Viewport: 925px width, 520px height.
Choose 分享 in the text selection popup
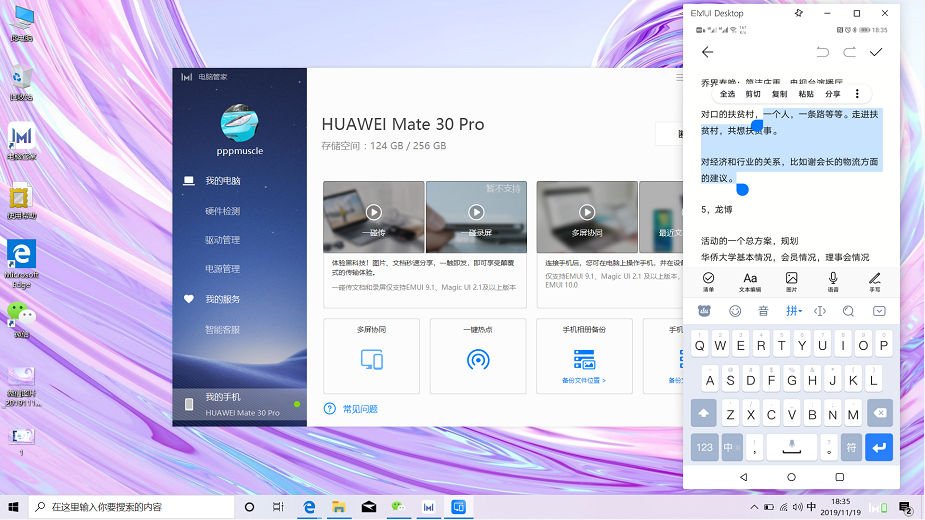[832, 94]
